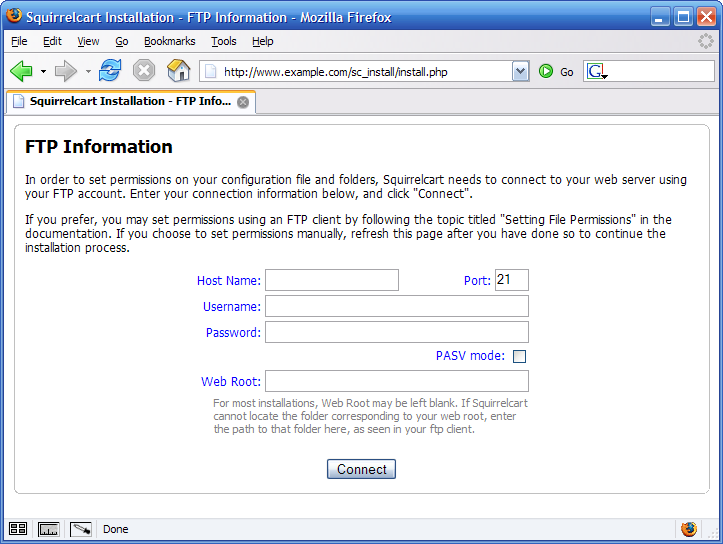Viewport: 723px width, 544px height.
Task: Select the Web Root text field
Action: point(396,381)
